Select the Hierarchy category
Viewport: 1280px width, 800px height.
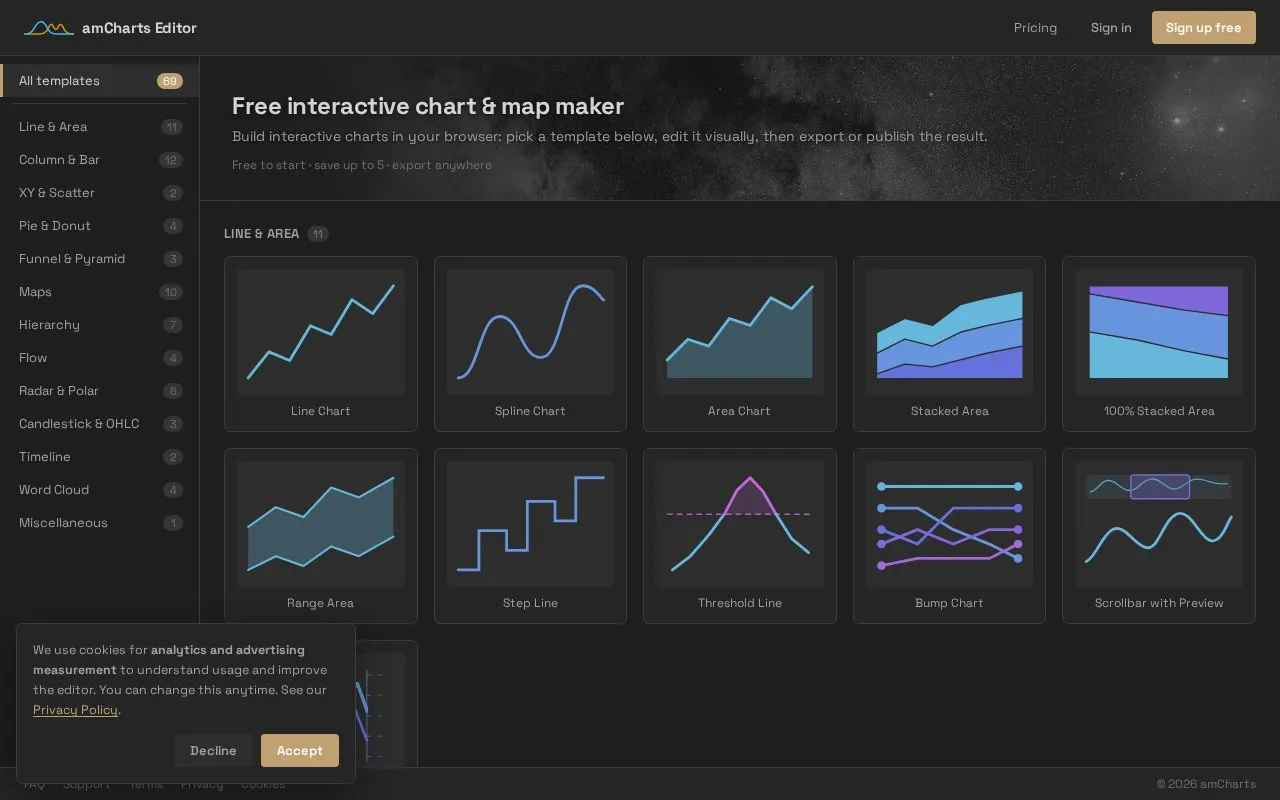point(100,325)
